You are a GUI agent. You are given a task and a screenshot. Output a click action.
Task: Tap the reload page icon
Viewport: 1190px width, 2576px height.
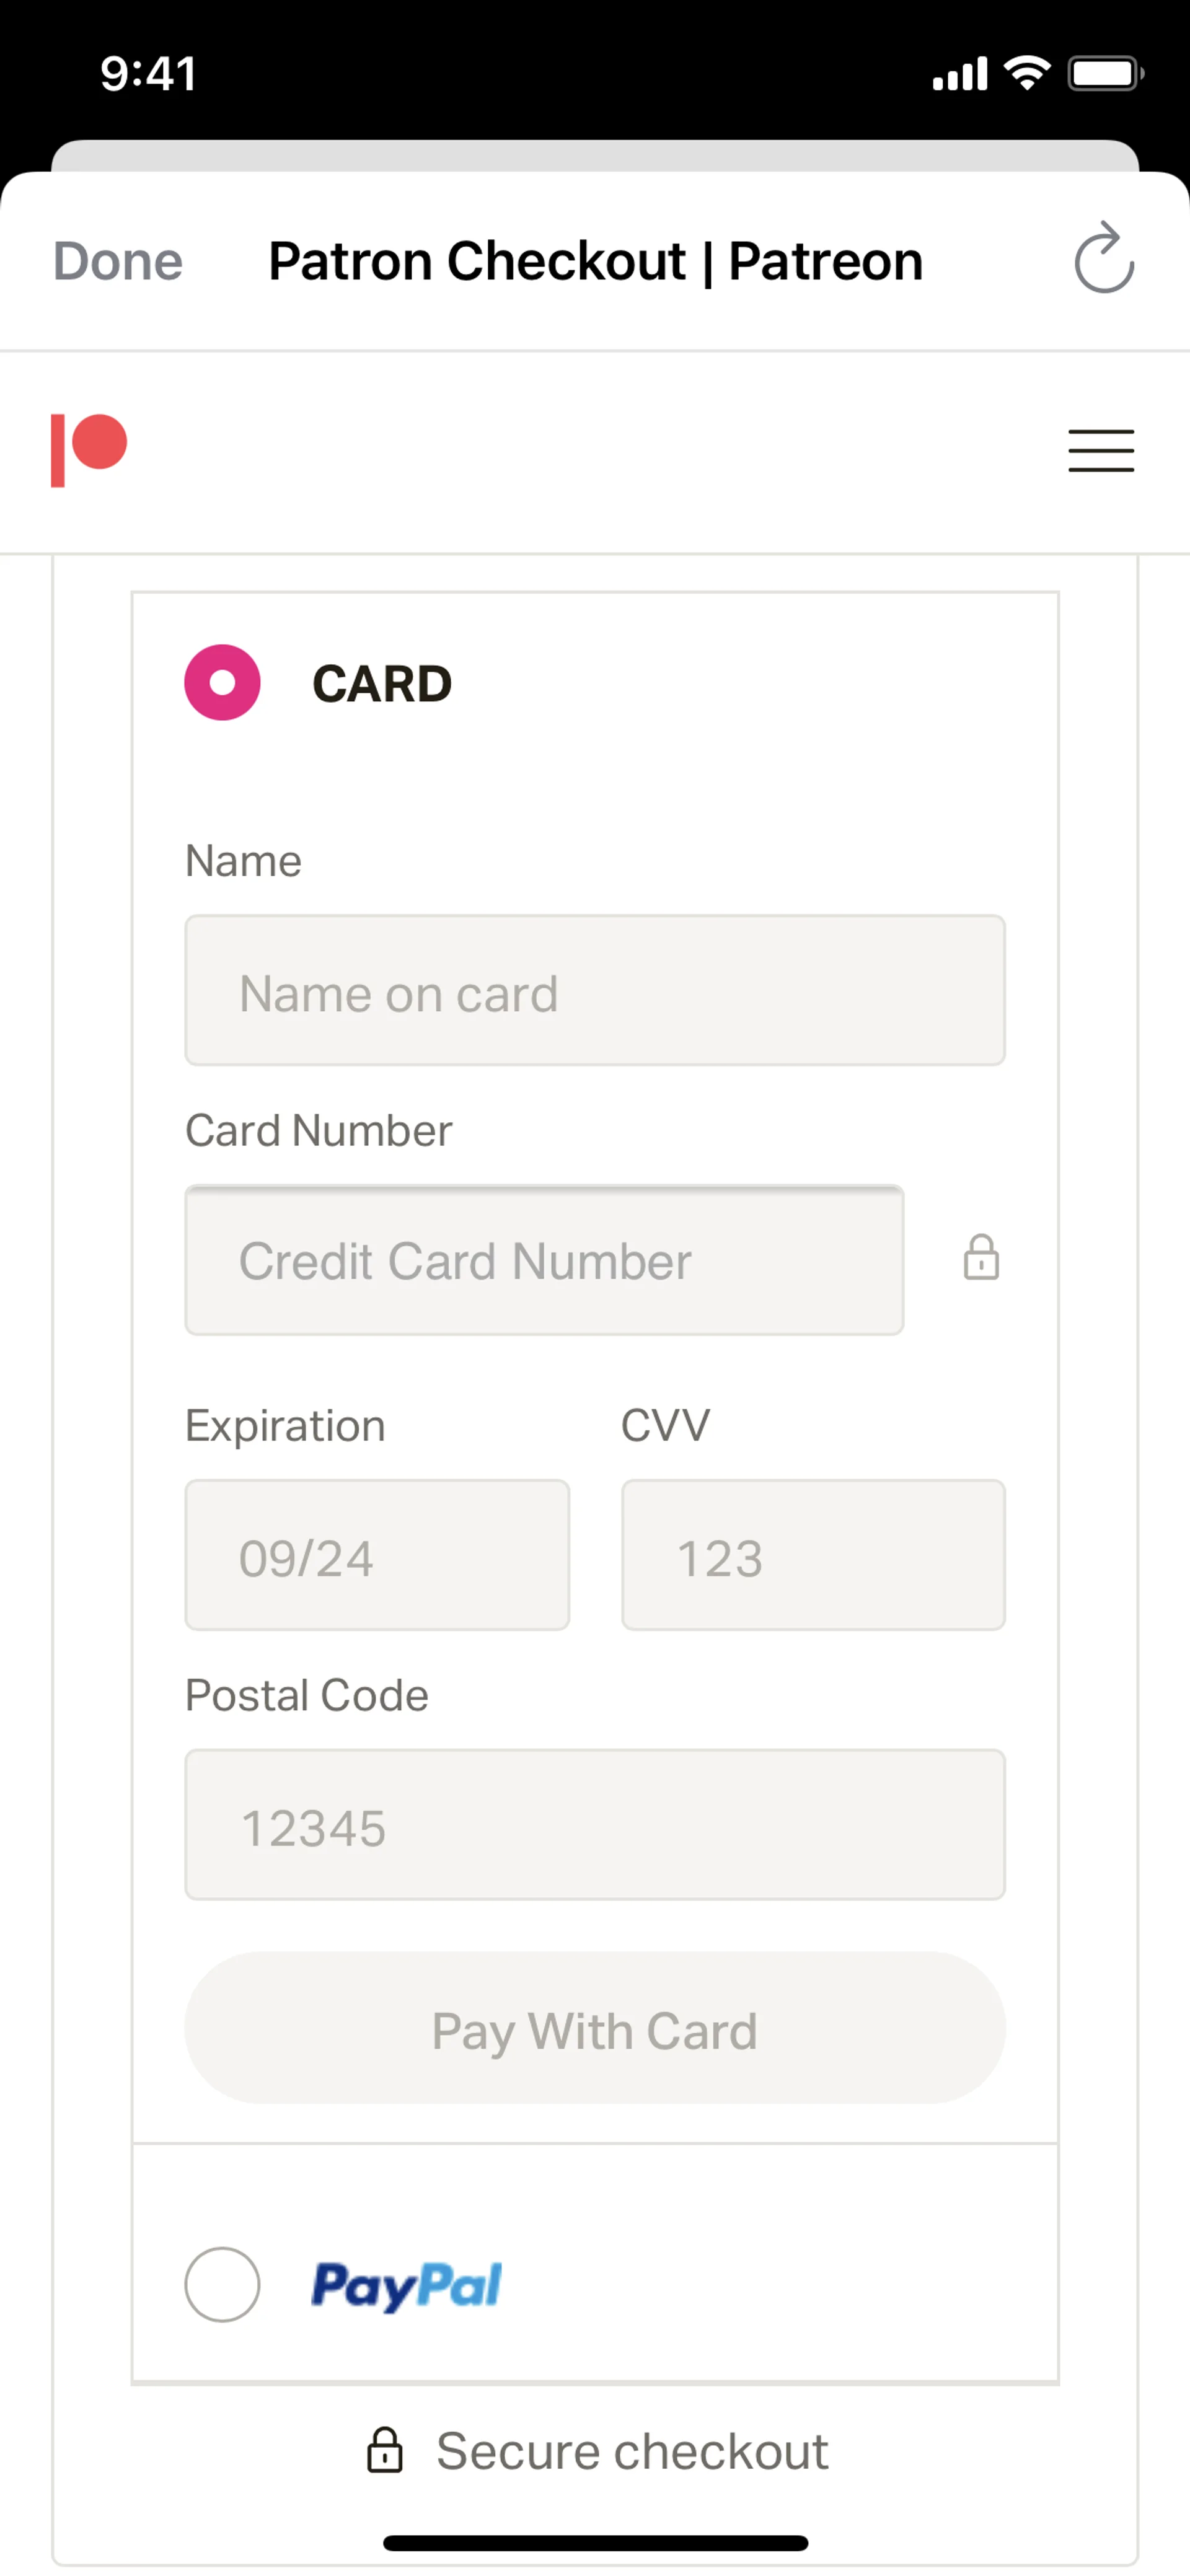click(1104, 260)
